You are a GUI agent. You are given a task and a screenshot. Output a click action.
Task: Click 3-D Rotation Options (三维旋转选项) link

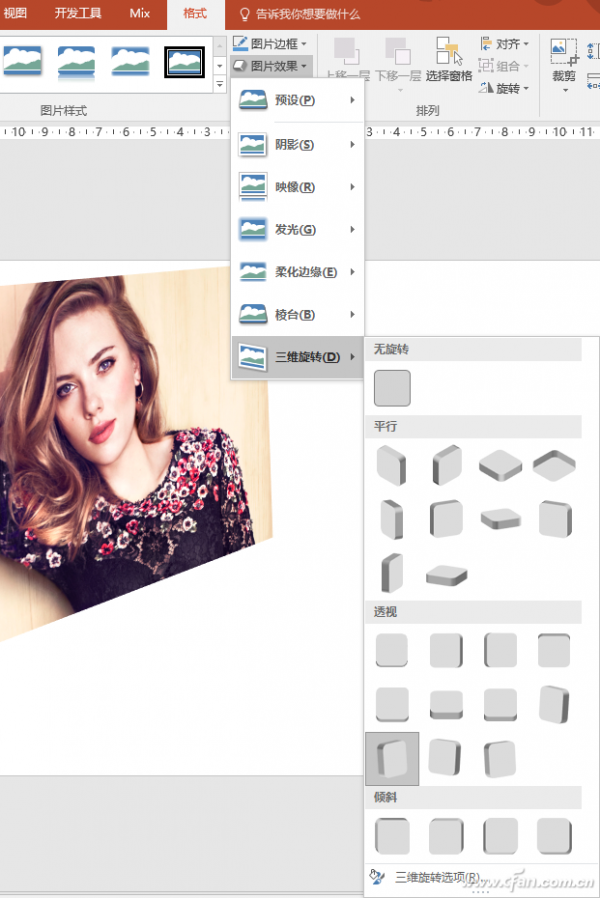(436, 877)
